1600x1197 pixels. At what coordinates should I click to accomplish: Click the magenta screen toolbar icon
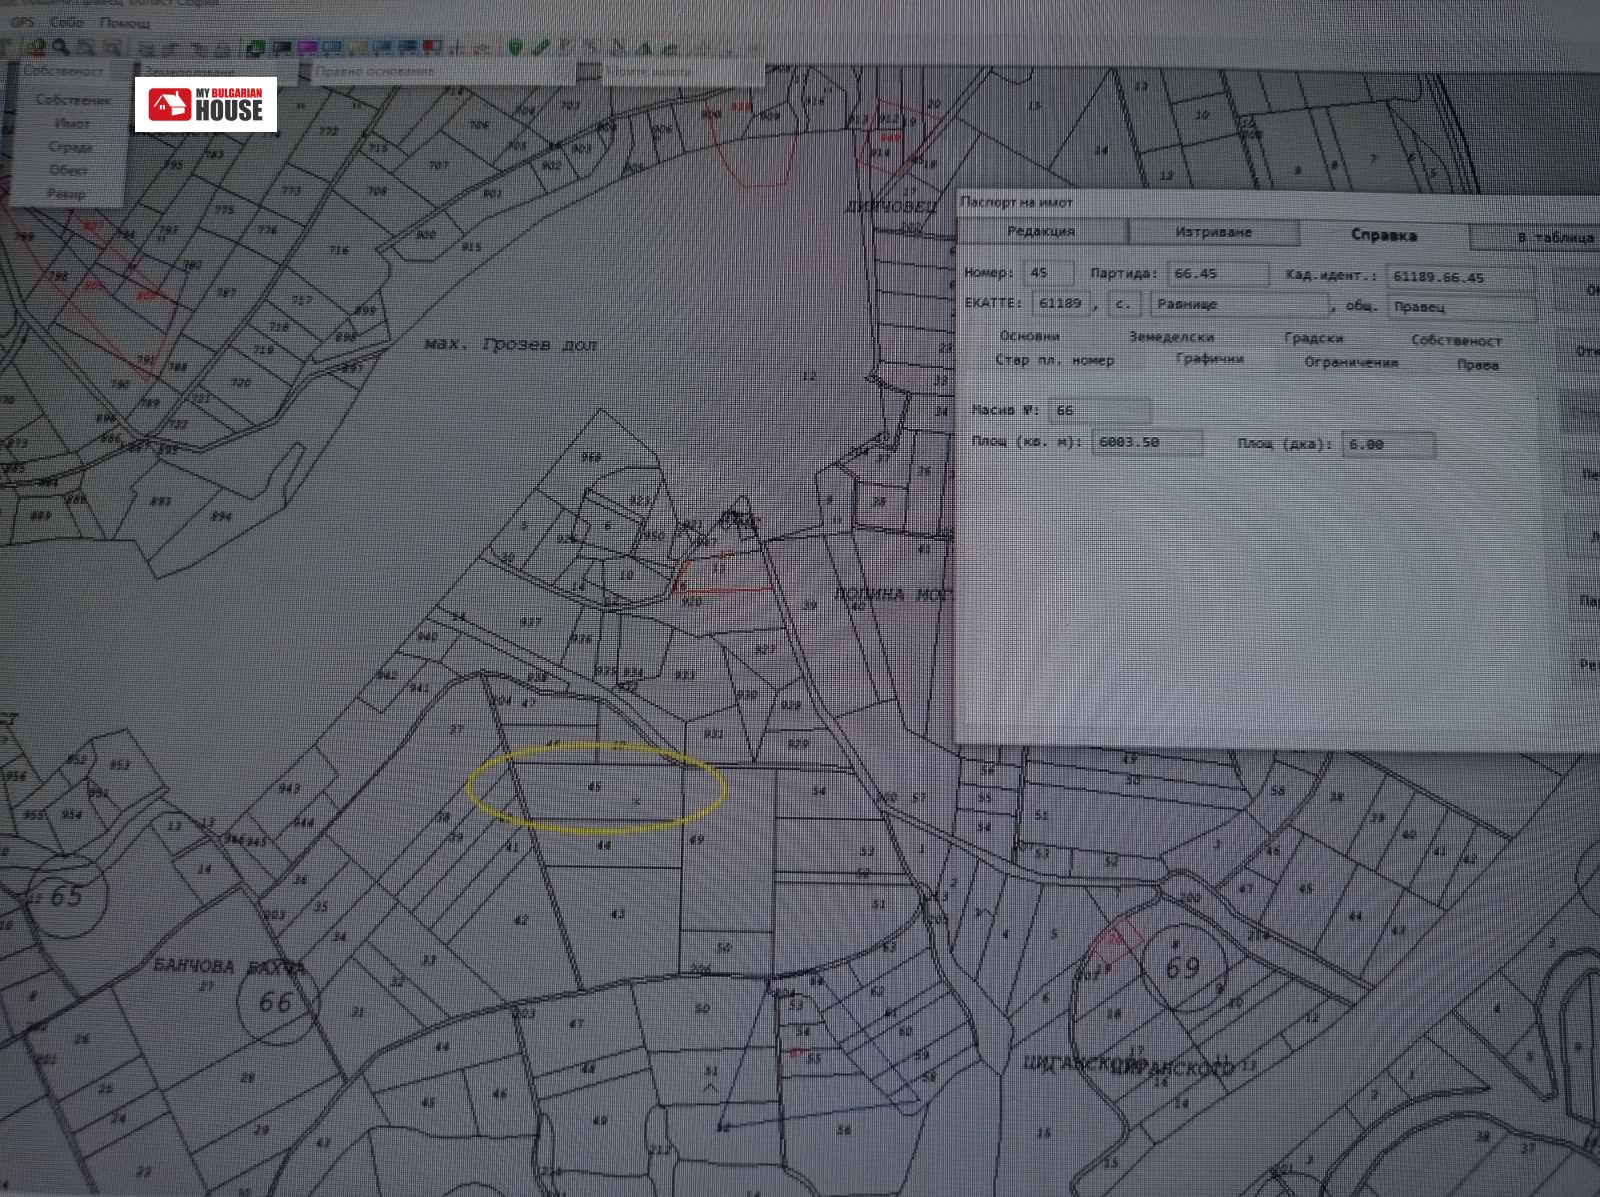coord(308,47)
